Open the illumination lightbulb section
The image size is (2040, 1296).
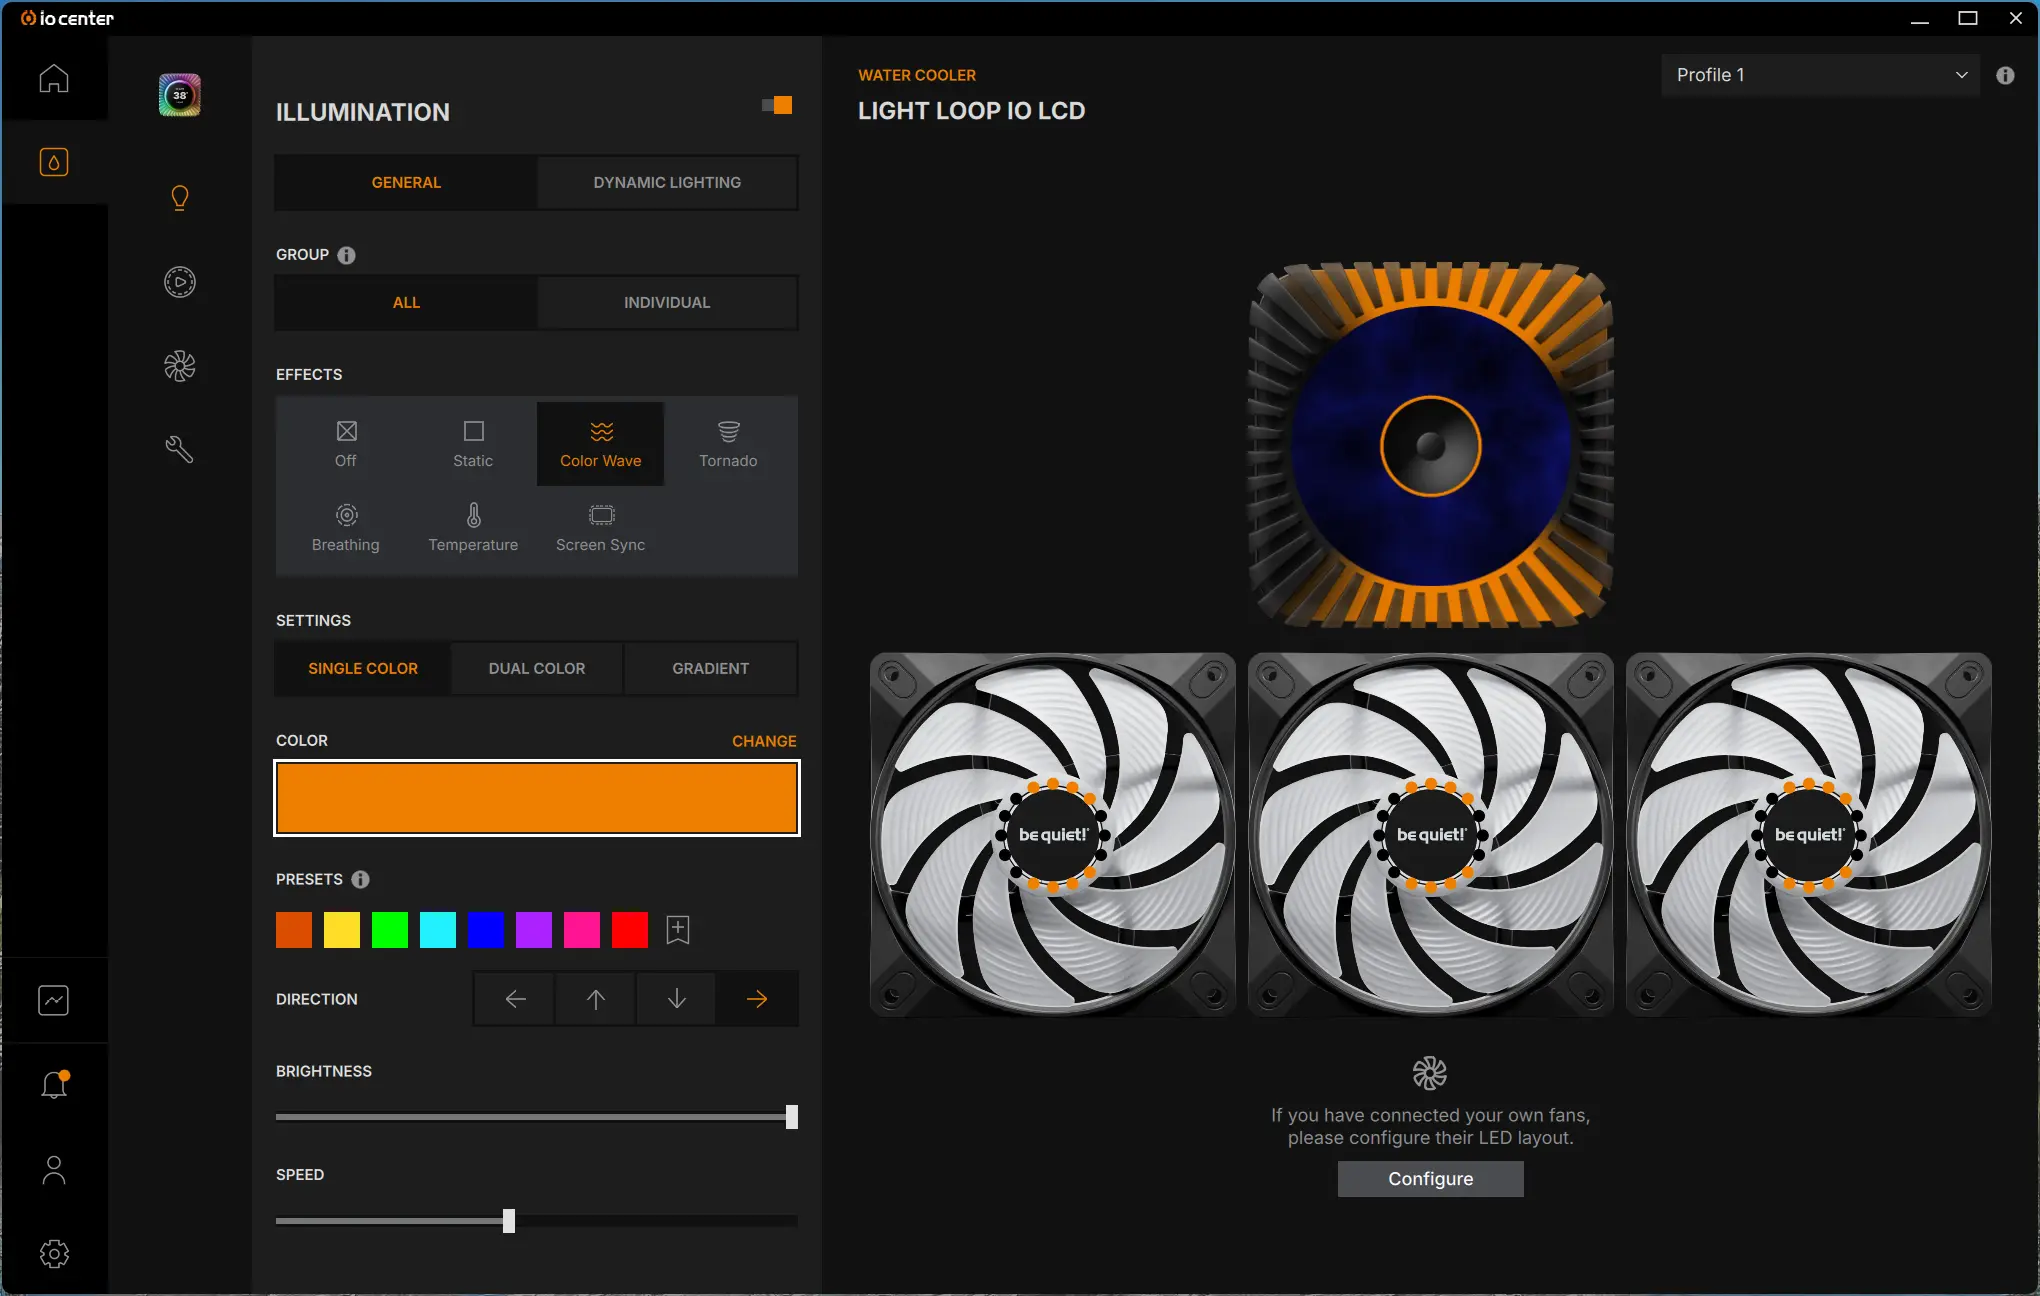pyautogui.click(x=180, y=198)
